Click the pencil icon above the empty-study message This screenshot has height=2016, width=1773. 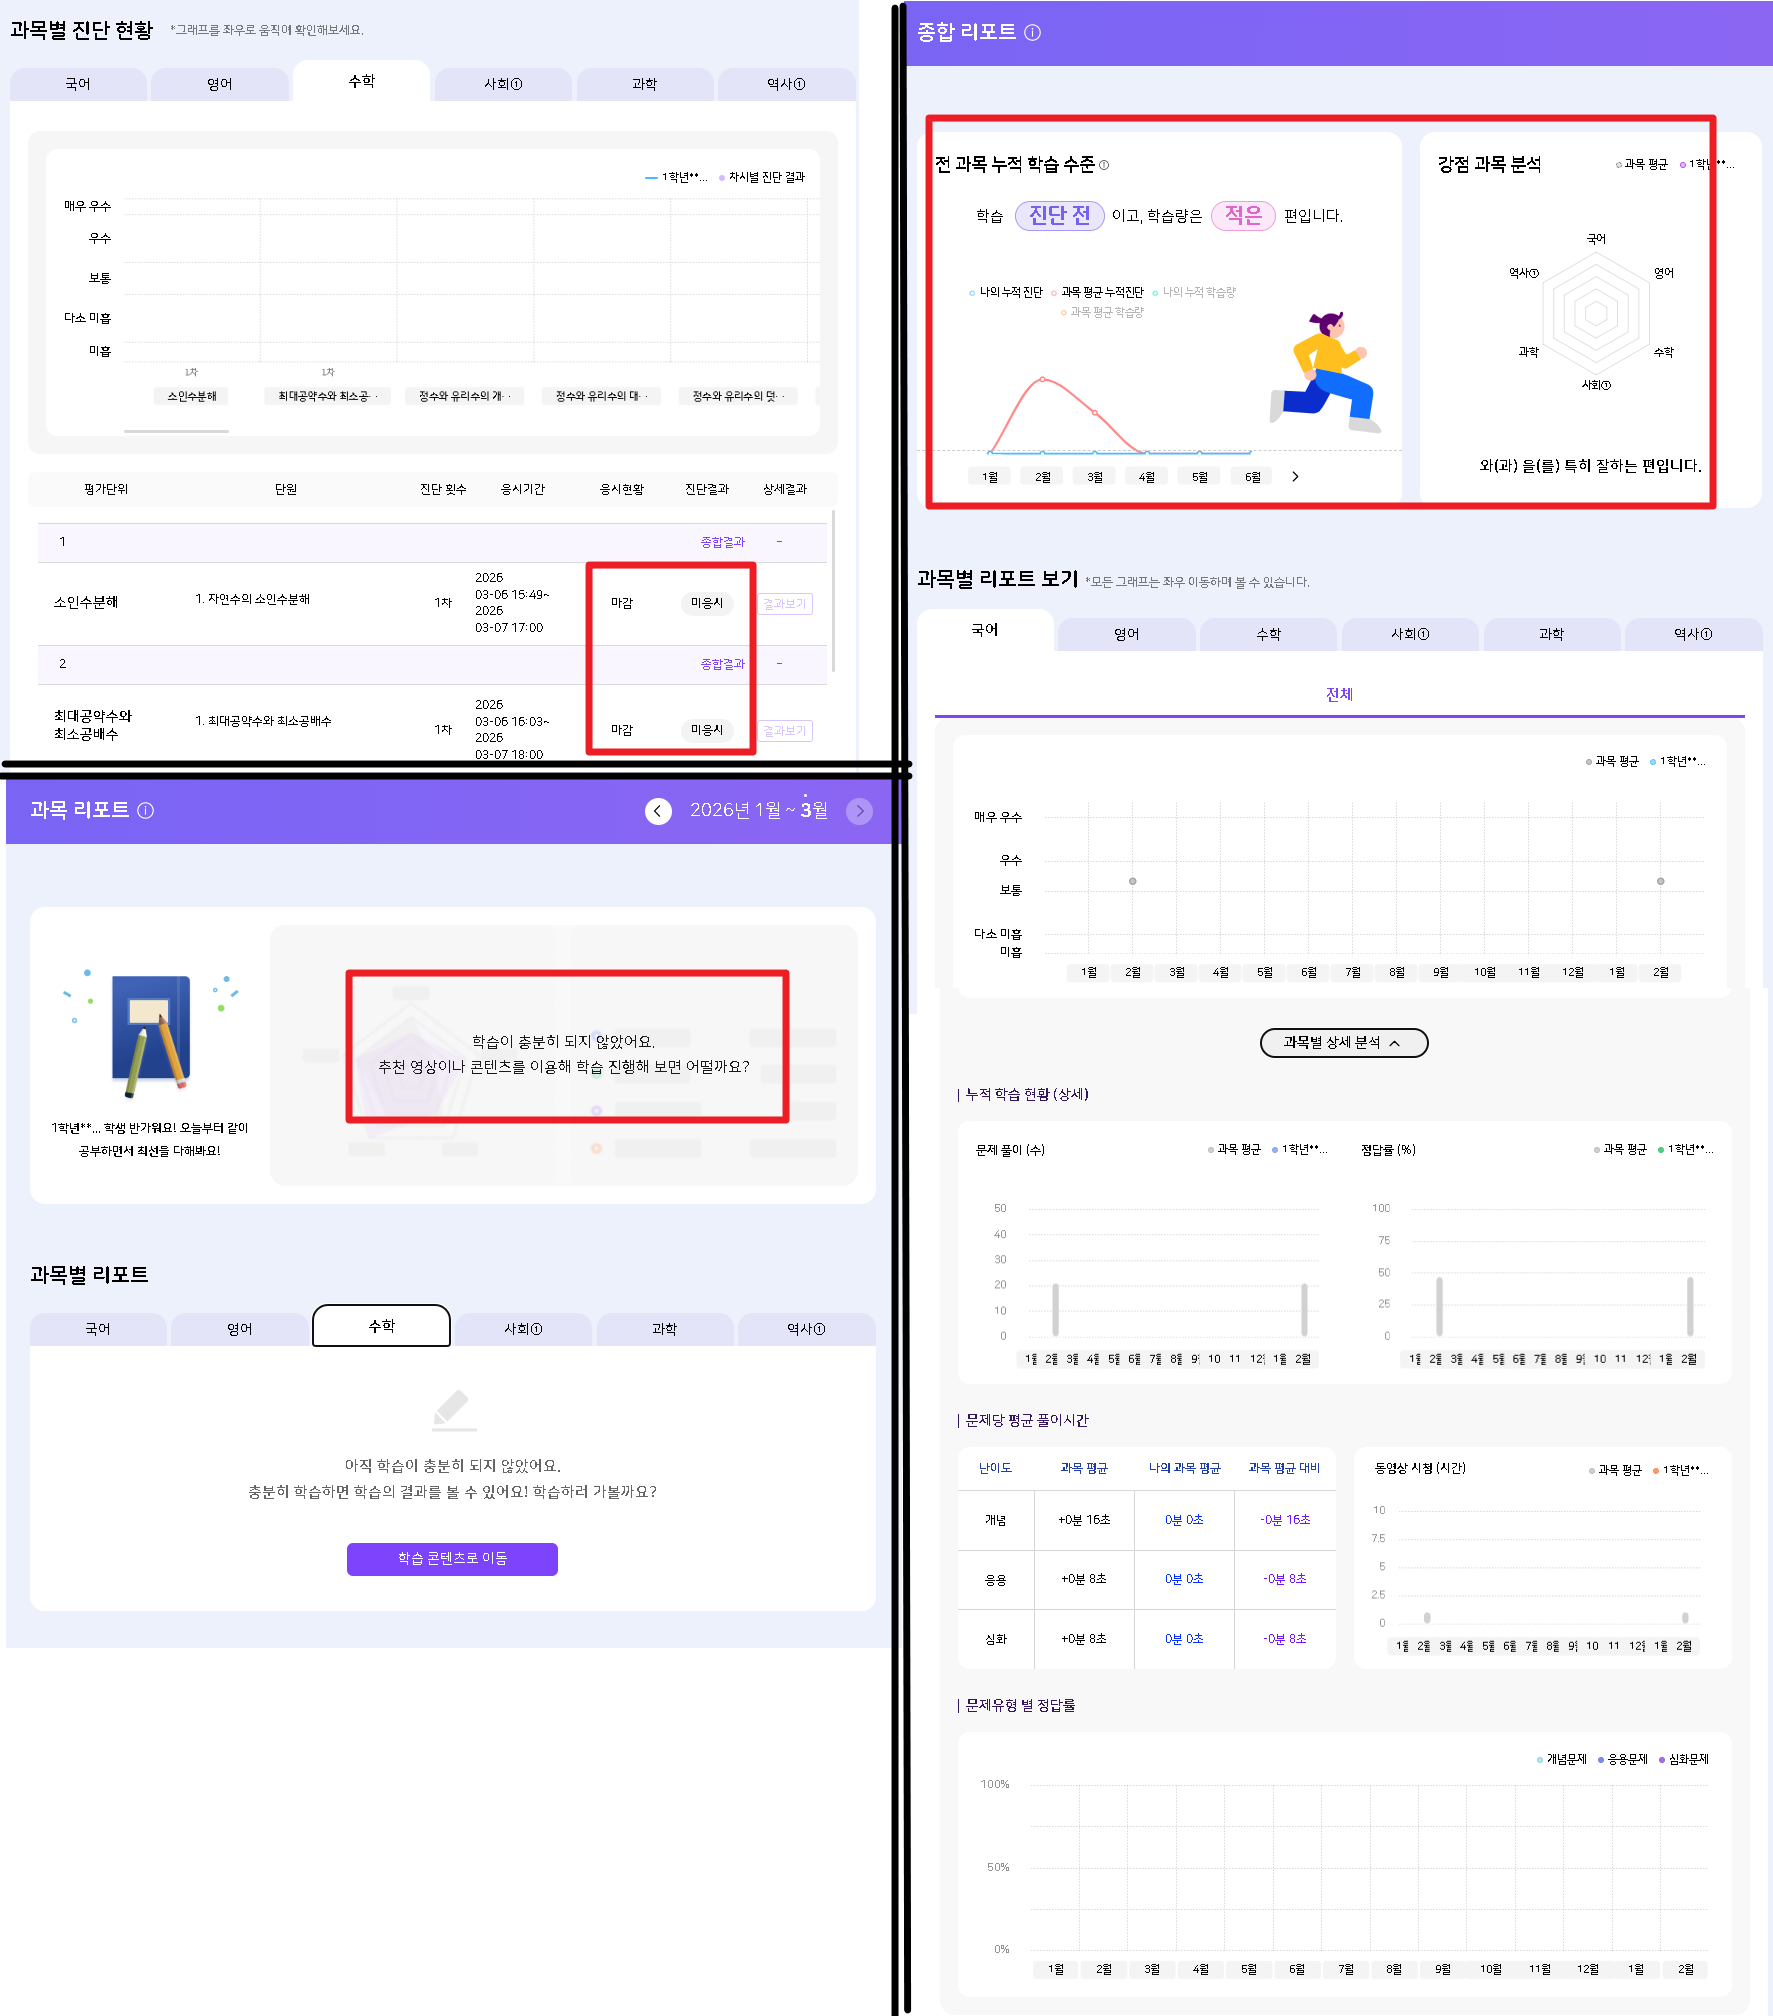pos(453,1409)
